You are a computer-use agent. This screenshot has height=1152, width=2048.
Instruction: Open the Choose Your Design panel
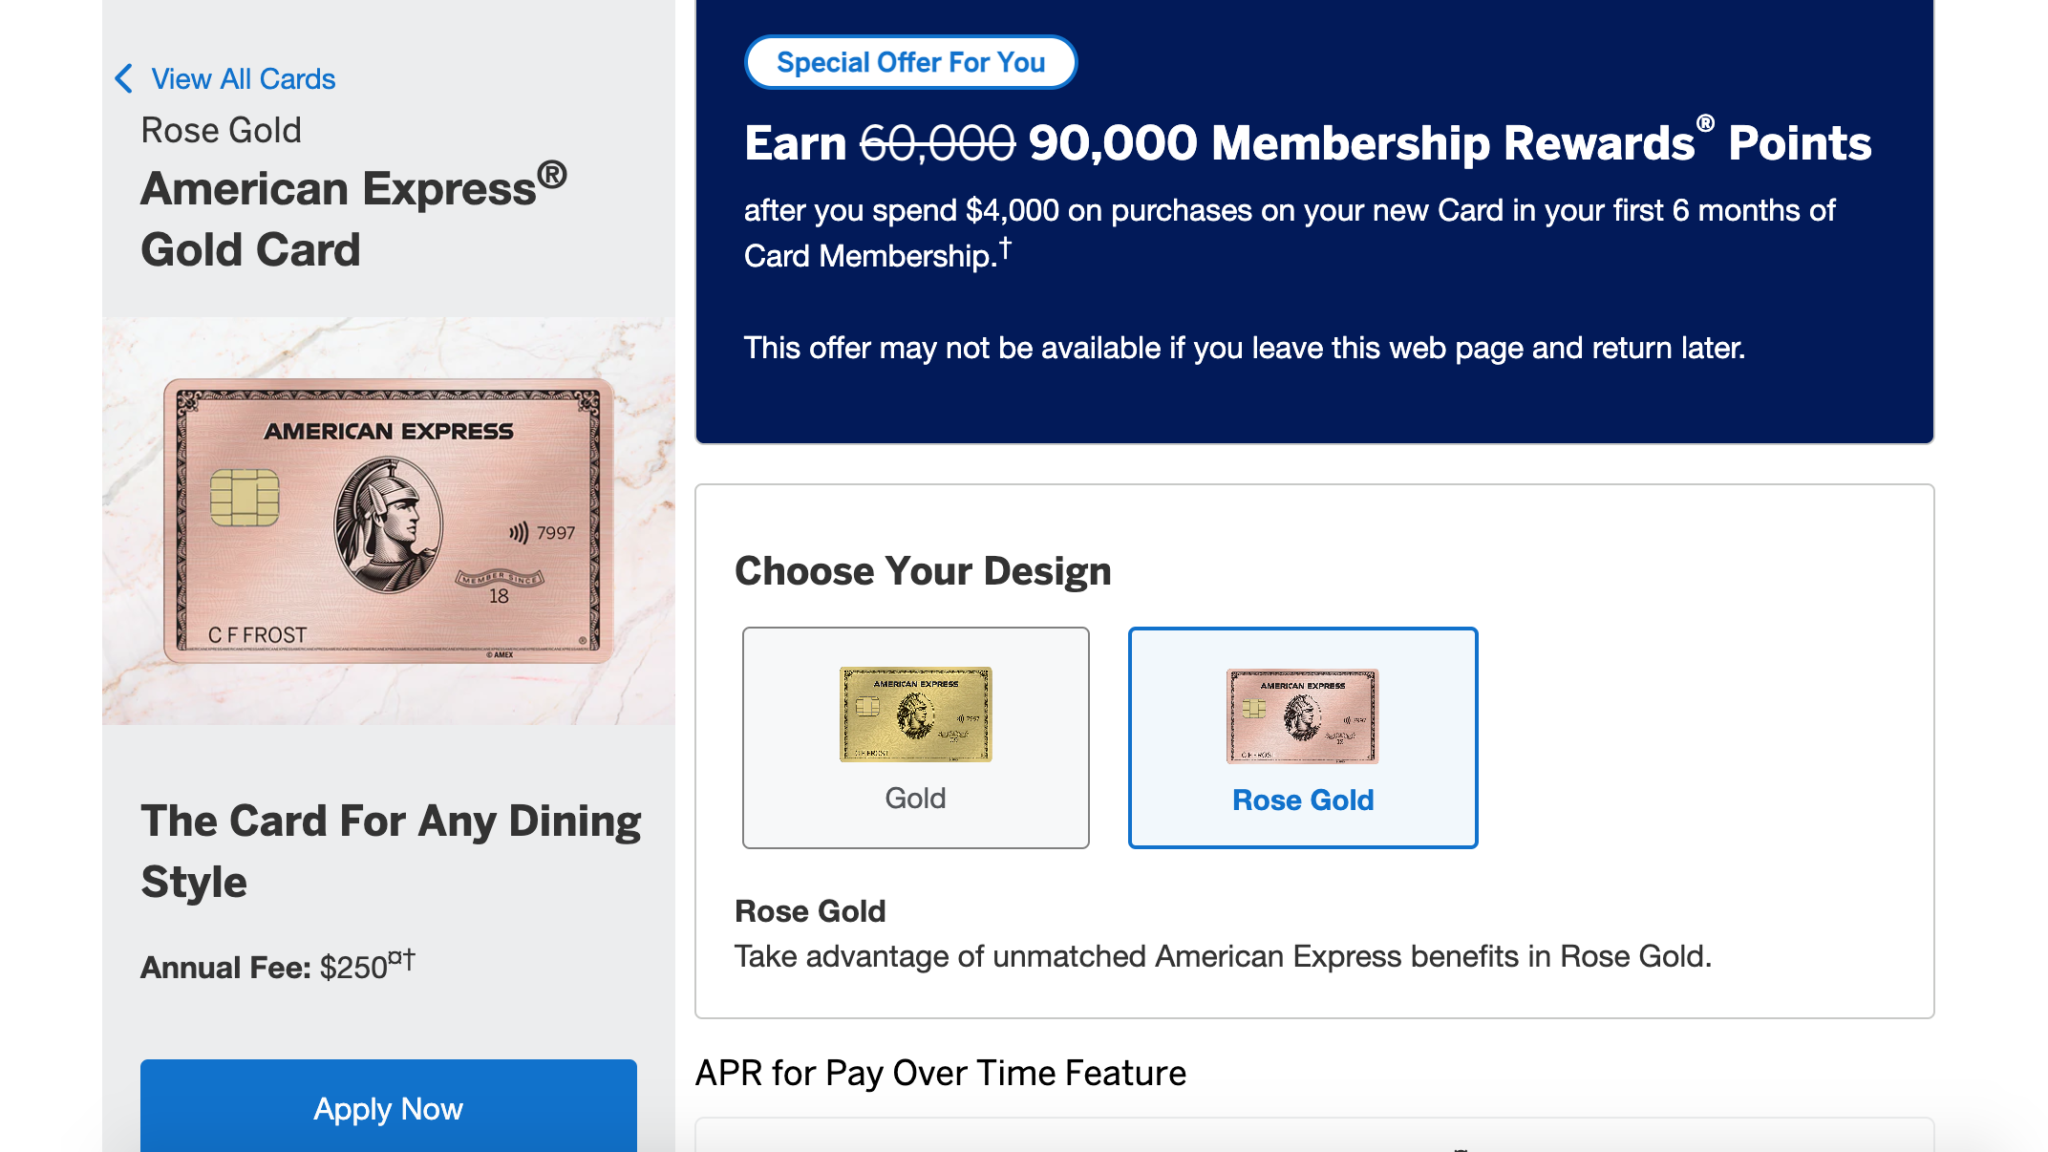pyautogui.click(x=922, y=570)
